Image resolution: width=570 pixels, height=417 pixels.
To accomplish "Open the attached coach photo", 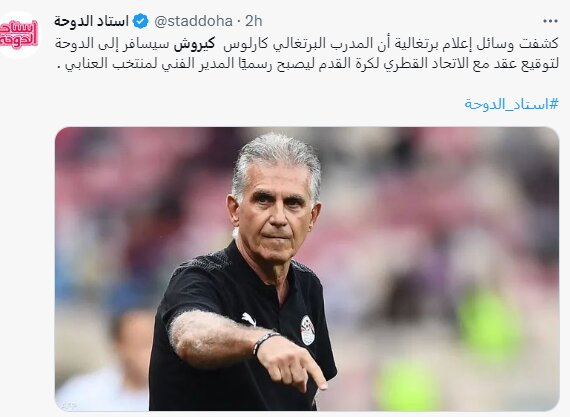I will tap(307, 269).
